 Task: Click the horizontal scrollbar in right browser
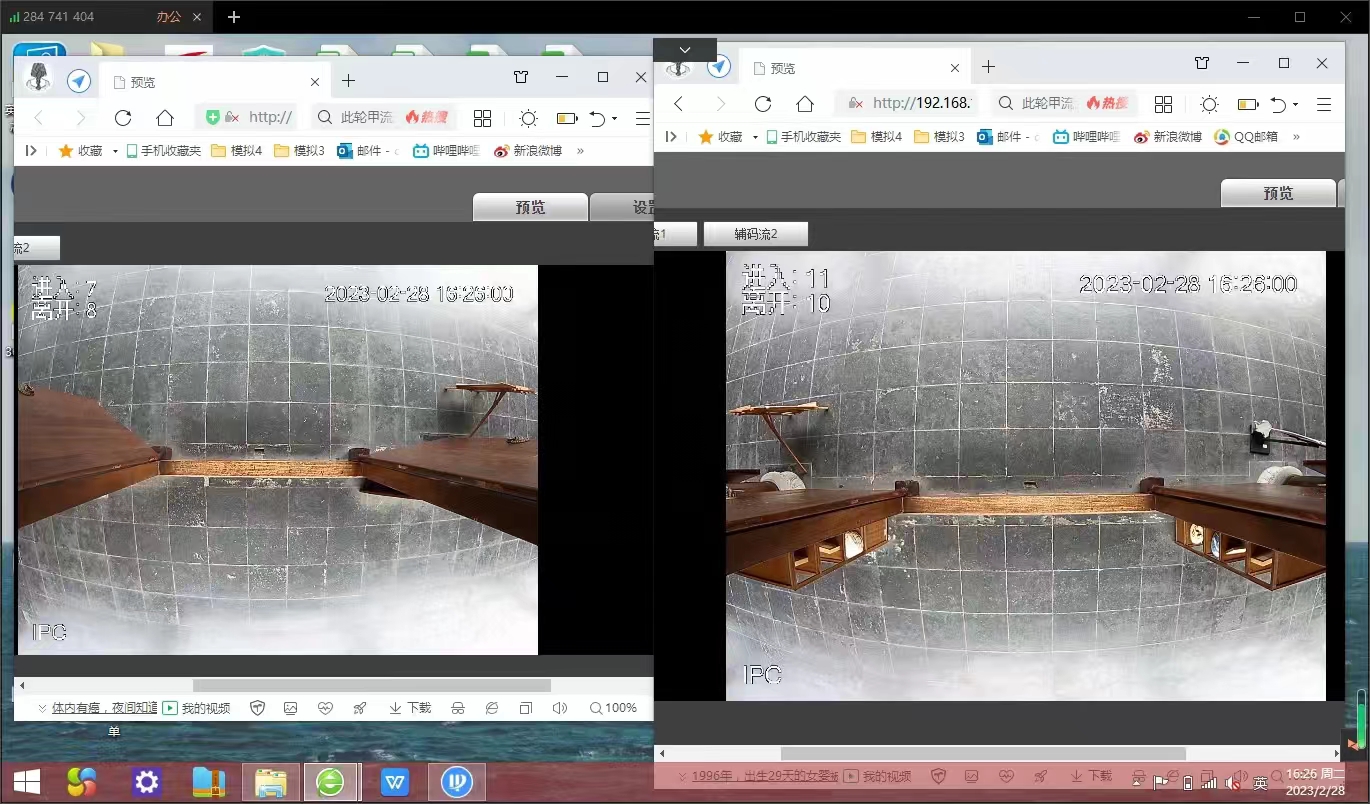(982, 753)
